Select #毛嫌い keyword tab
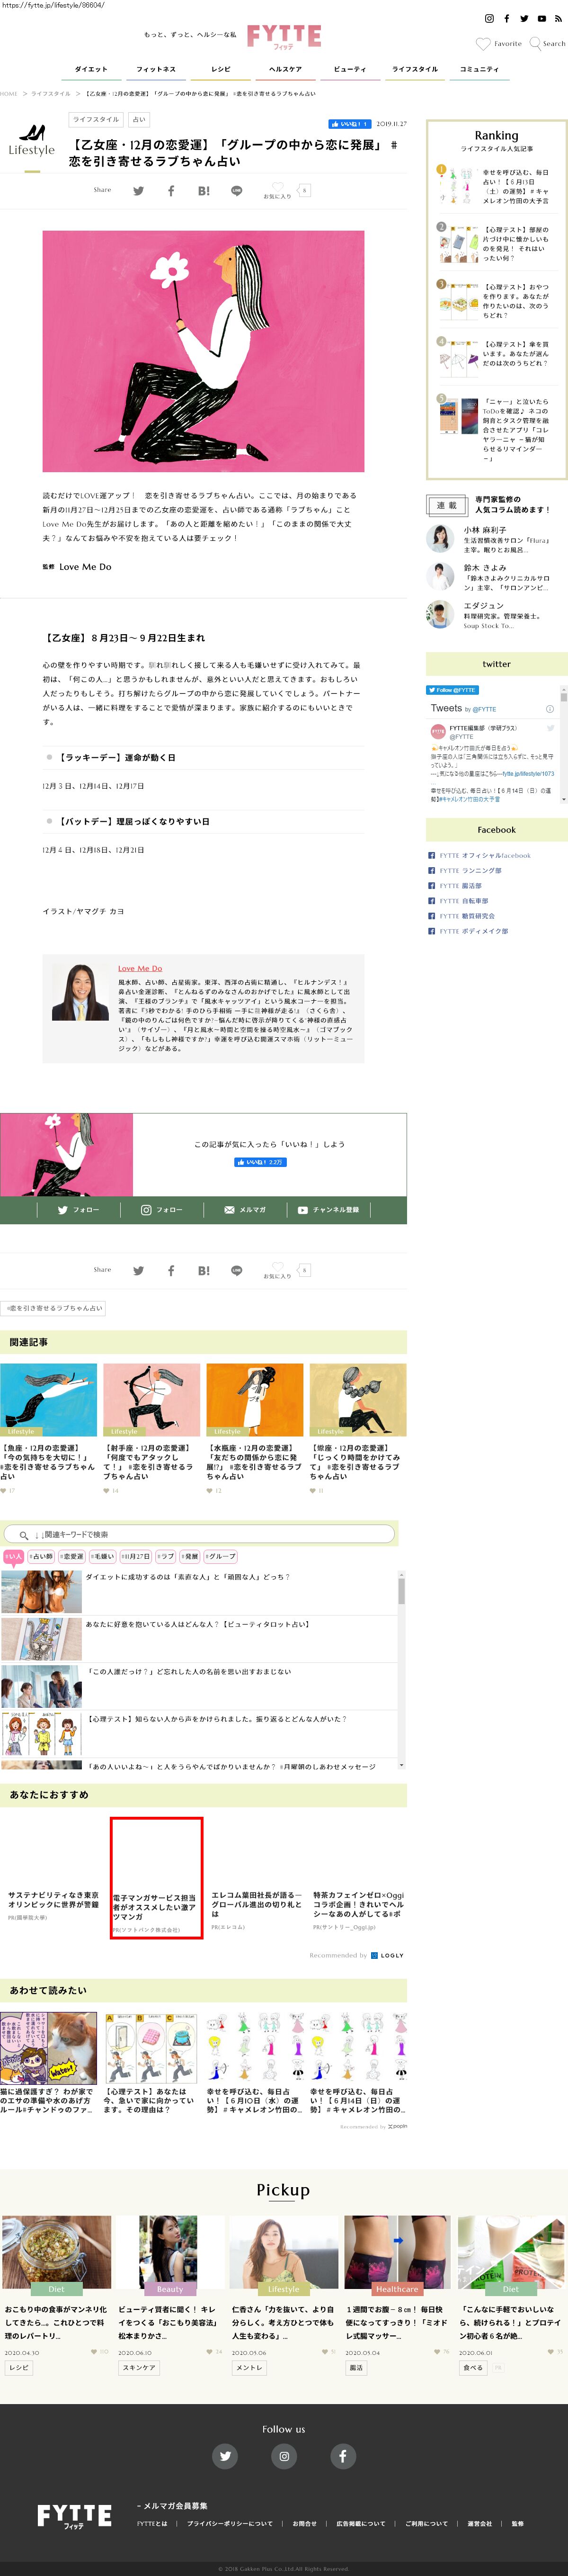The height and width of the screenshot is (2576, 568). click(x=103, y=1556)
